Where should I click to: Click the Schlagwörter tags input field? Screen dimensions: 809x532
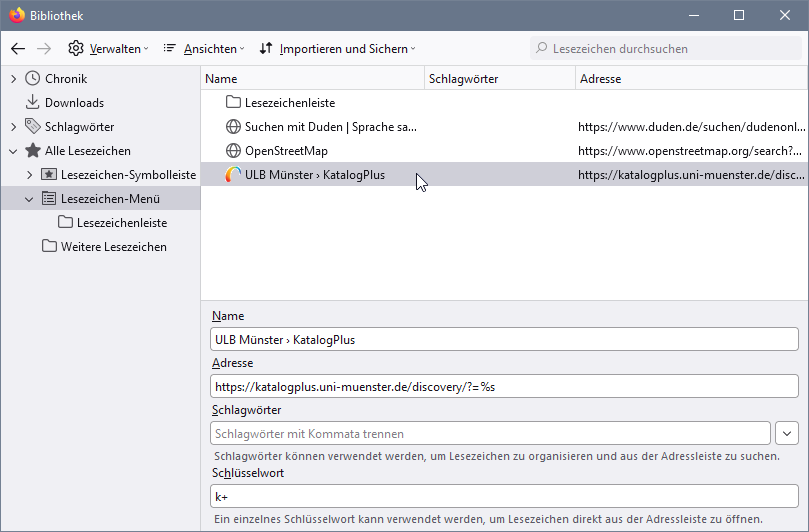pyautogui.click(x=490, y=433)
